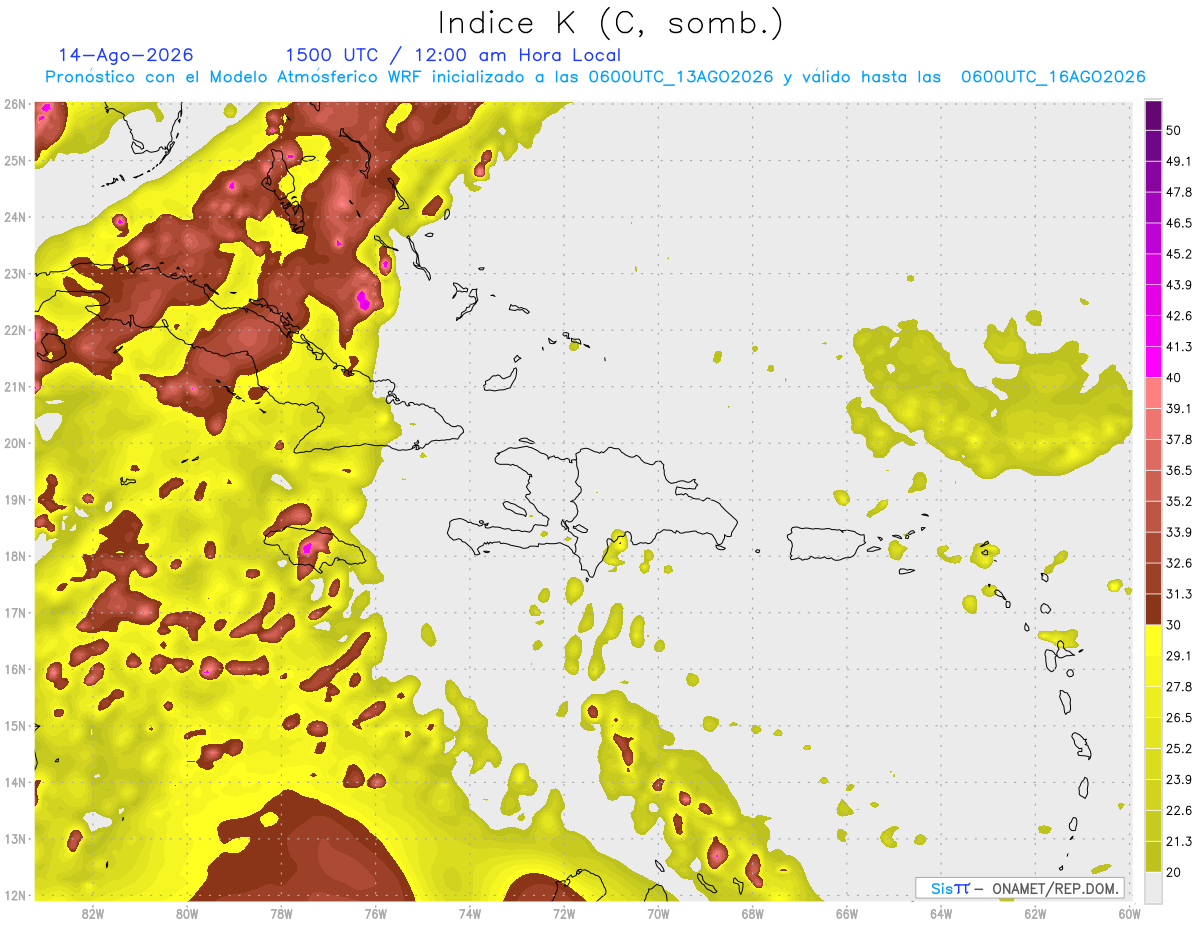This screenshot has height=927, width=1200.
Task: Click the "SisTT" logo text
Action: [949, 888]
